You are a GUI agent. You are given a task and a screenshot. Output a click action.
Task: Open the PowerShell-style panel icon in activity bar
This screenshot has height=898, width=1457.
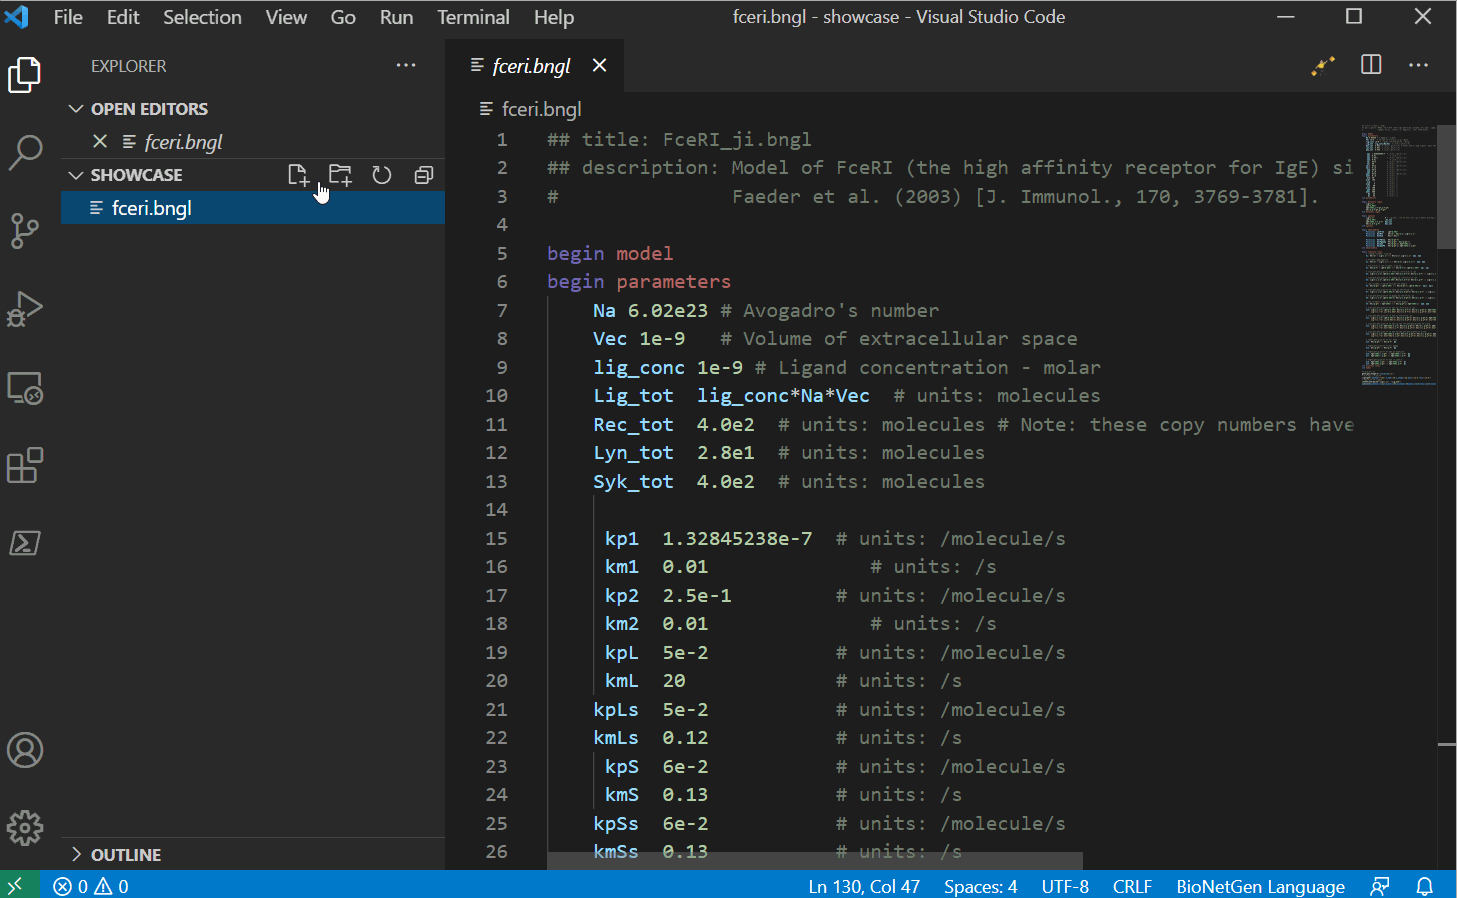click(24, 543)
